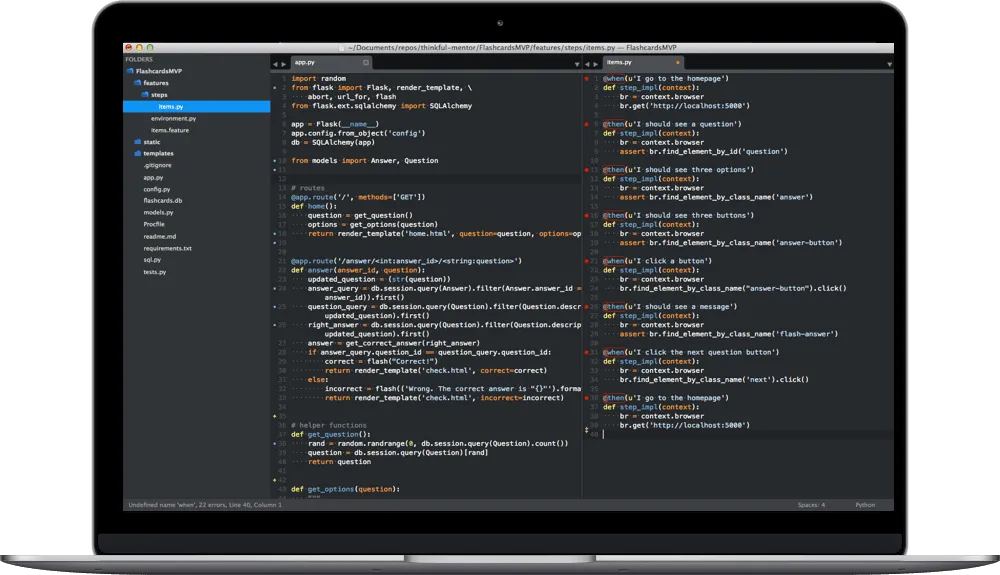The width and height of the screenshot is (1000, 575).
Task: Change indentation via 'Spaces: 4' in status bar
Action: pos(811,505)
